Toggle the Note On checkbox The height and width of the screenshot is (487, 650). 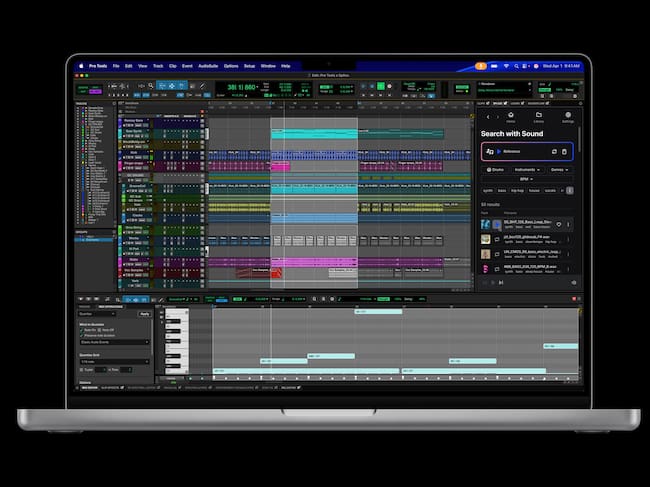pyautogui.click(x=84, y=330)
